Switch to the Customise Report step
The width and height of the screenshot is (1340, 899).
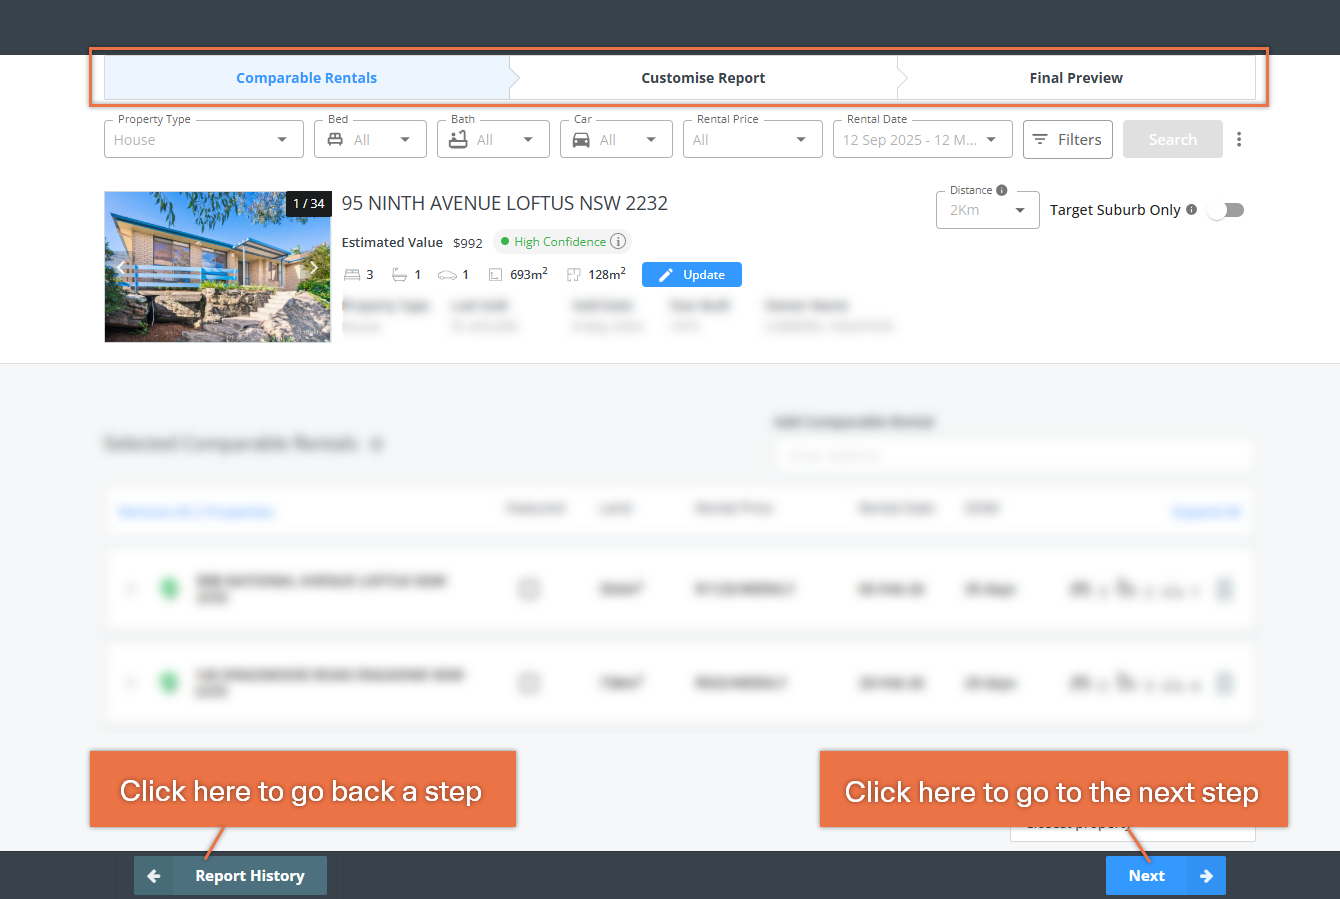[703, 78]
